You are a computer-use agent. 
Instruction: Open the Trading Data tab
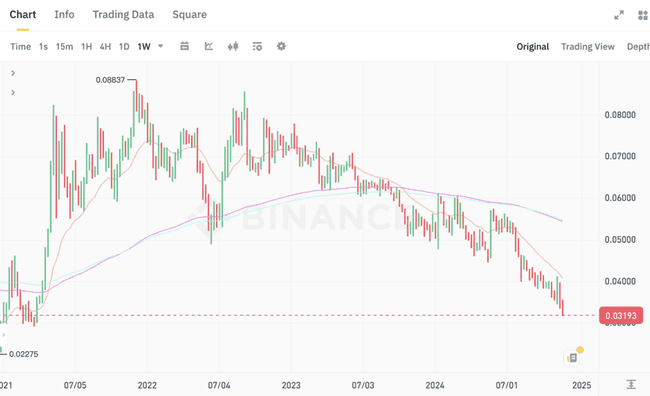tap(123, 15)
